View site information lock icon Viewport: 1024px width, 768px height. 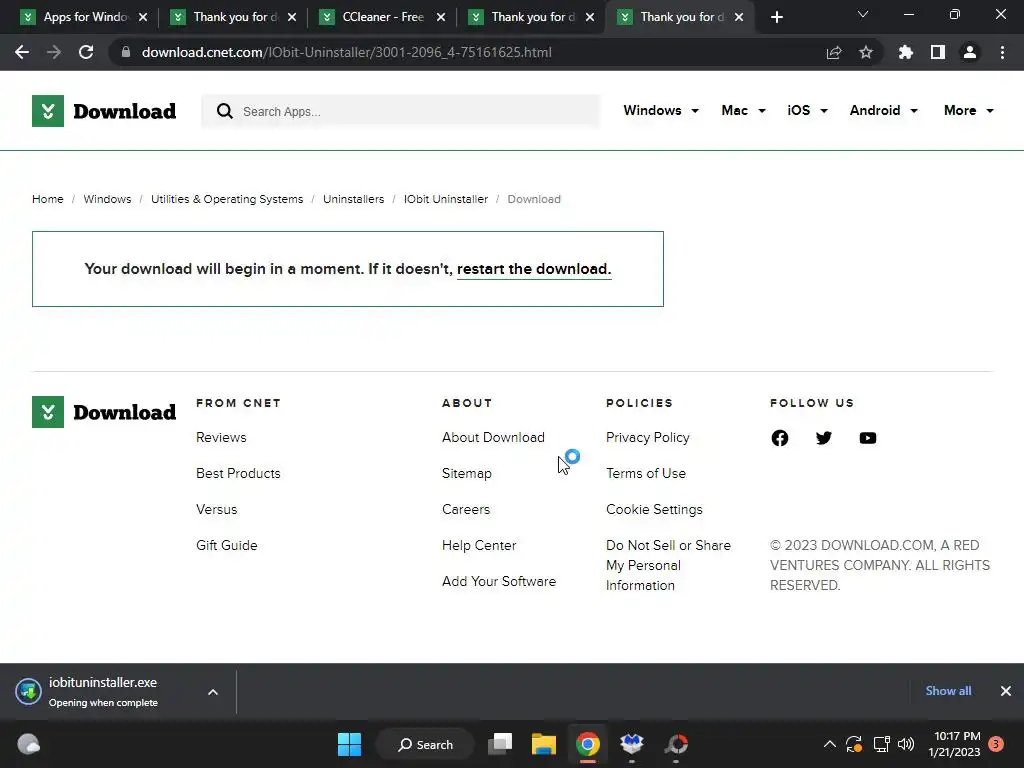tap(126, 52)
